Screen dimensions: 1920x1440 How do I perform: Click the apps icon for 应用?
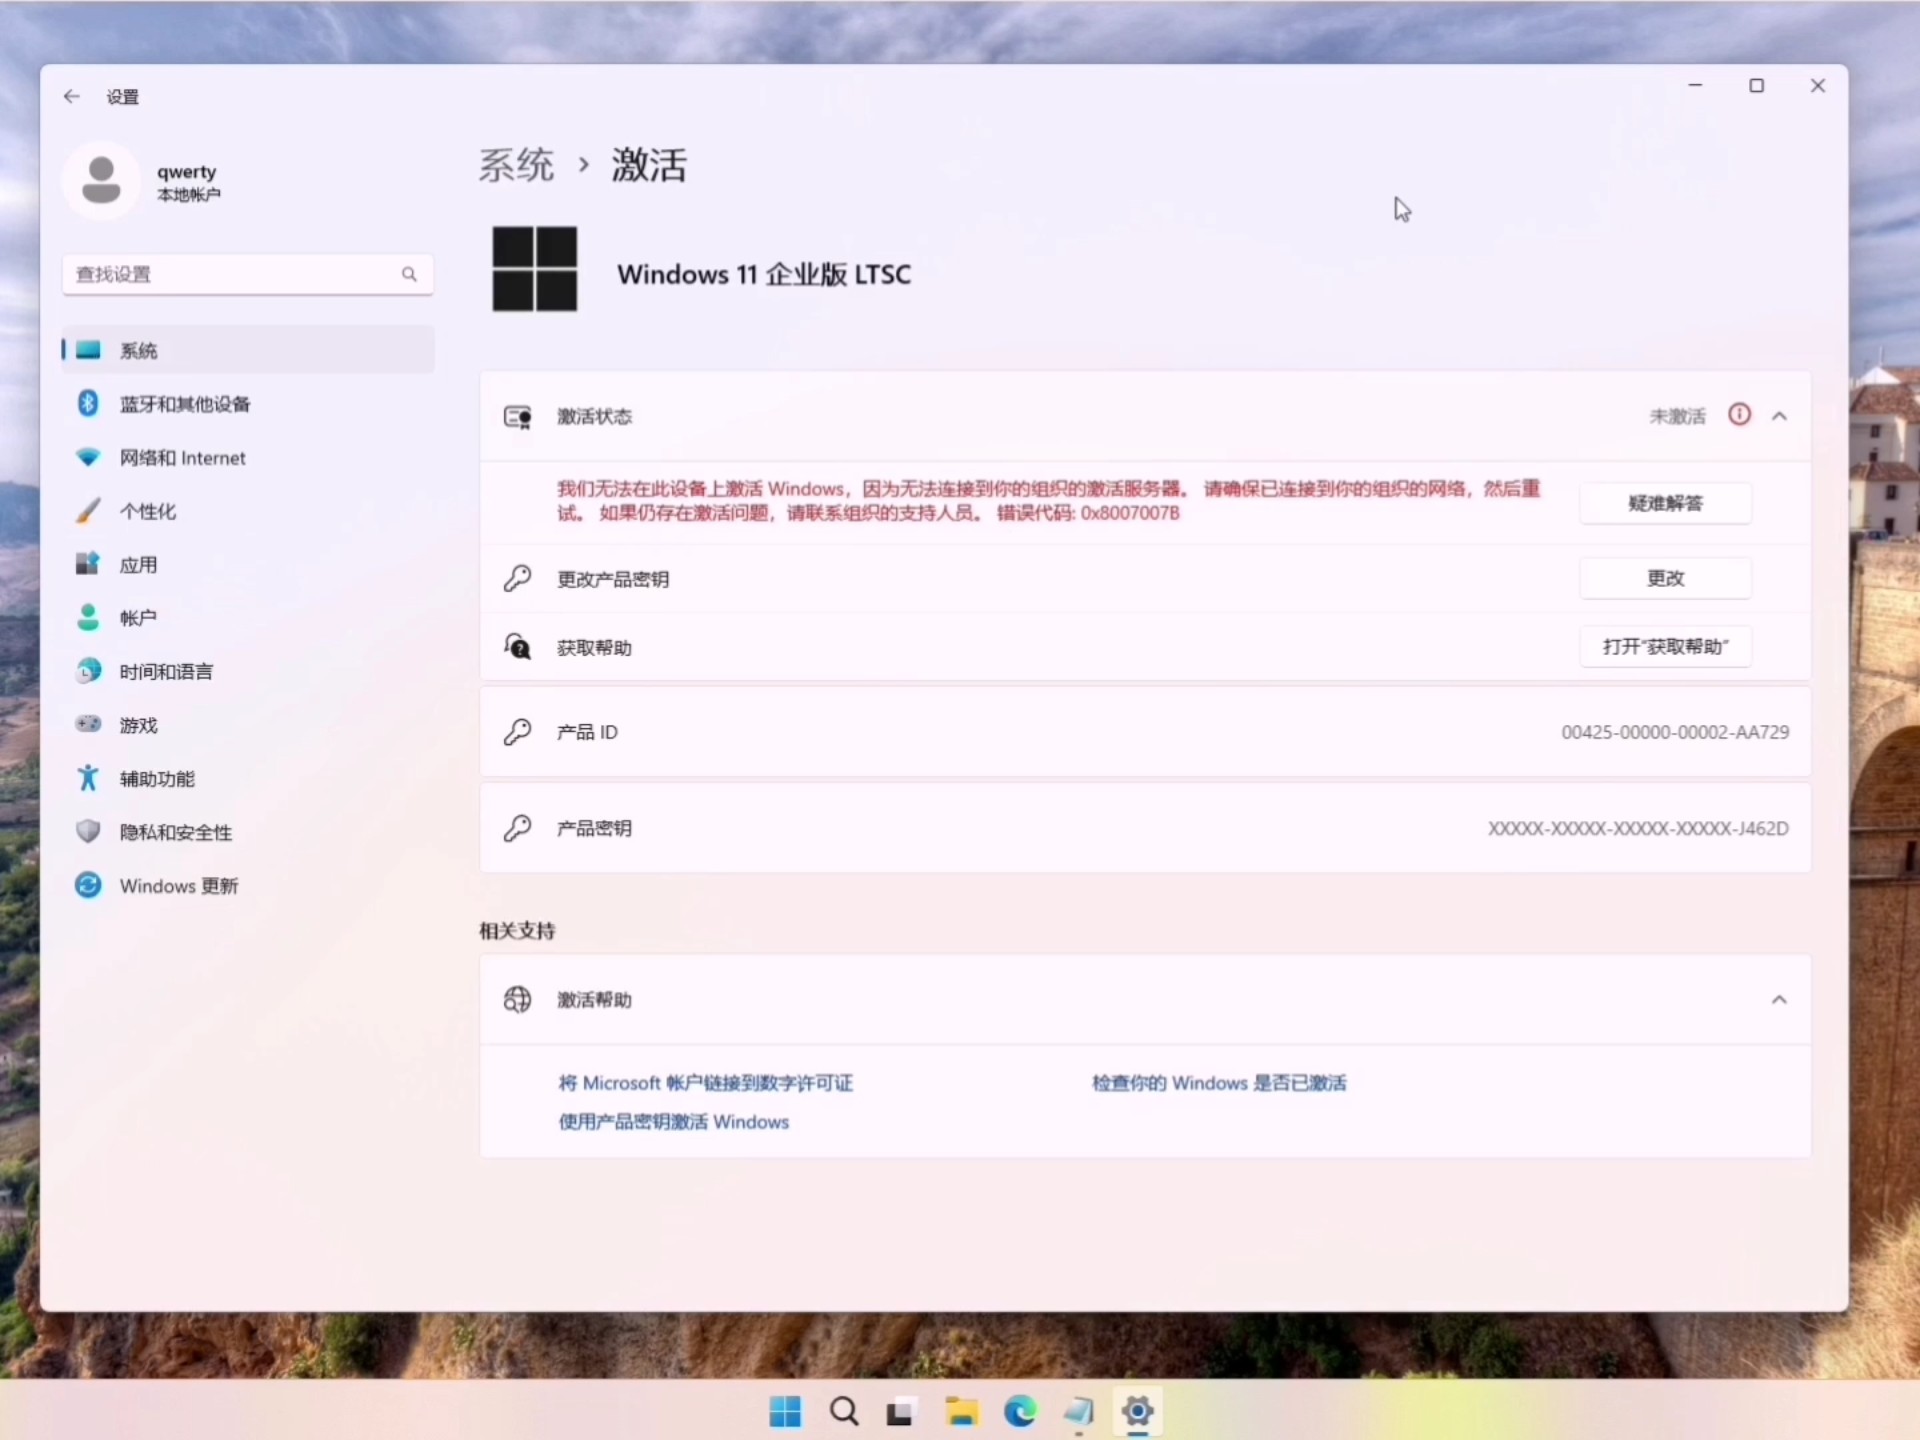(88, 564)
